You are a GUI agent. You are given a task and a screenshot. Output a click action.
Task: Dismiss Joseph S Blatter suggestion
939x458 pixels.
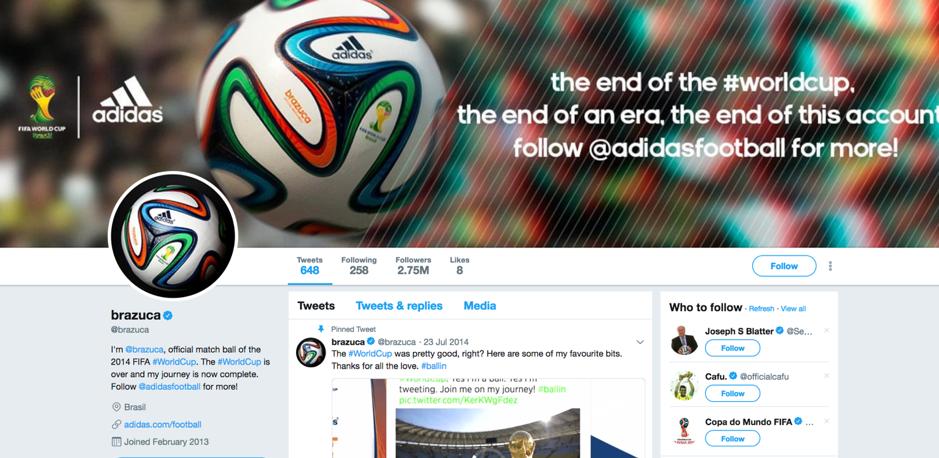[x=826, y=330]
